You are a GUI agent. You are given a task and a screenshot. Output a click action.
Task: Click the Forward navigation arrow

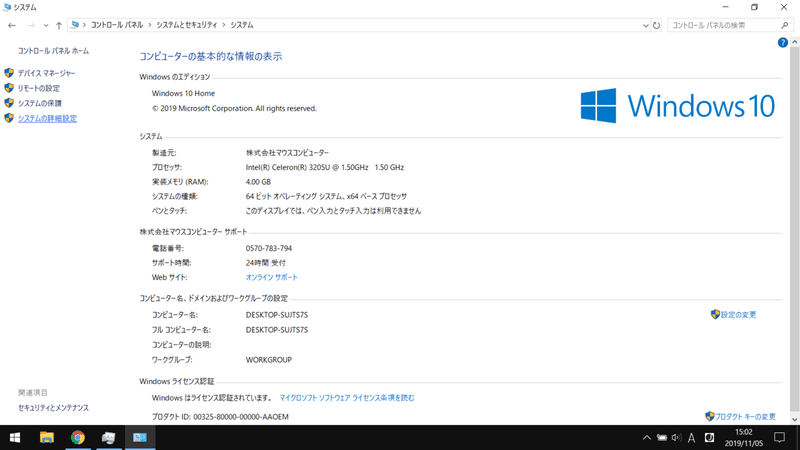tap(31, 25)
